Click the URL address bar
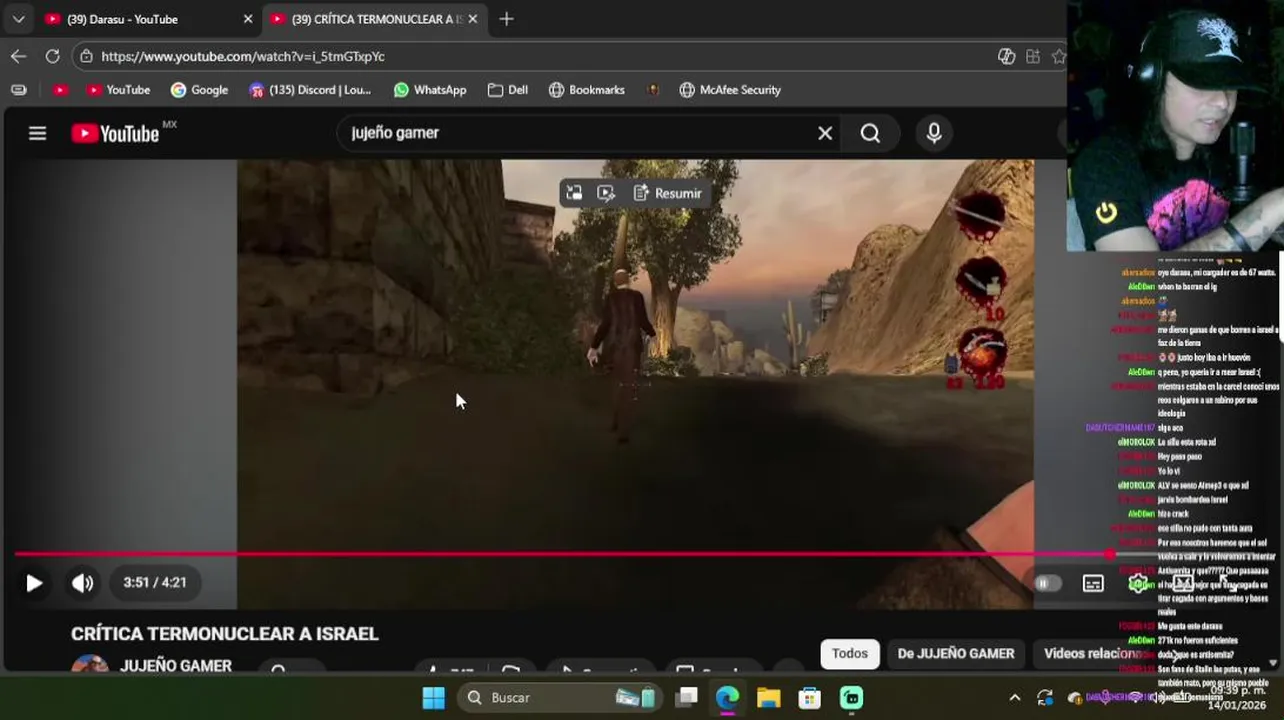 pyautogui.click(x=540, y=56)
